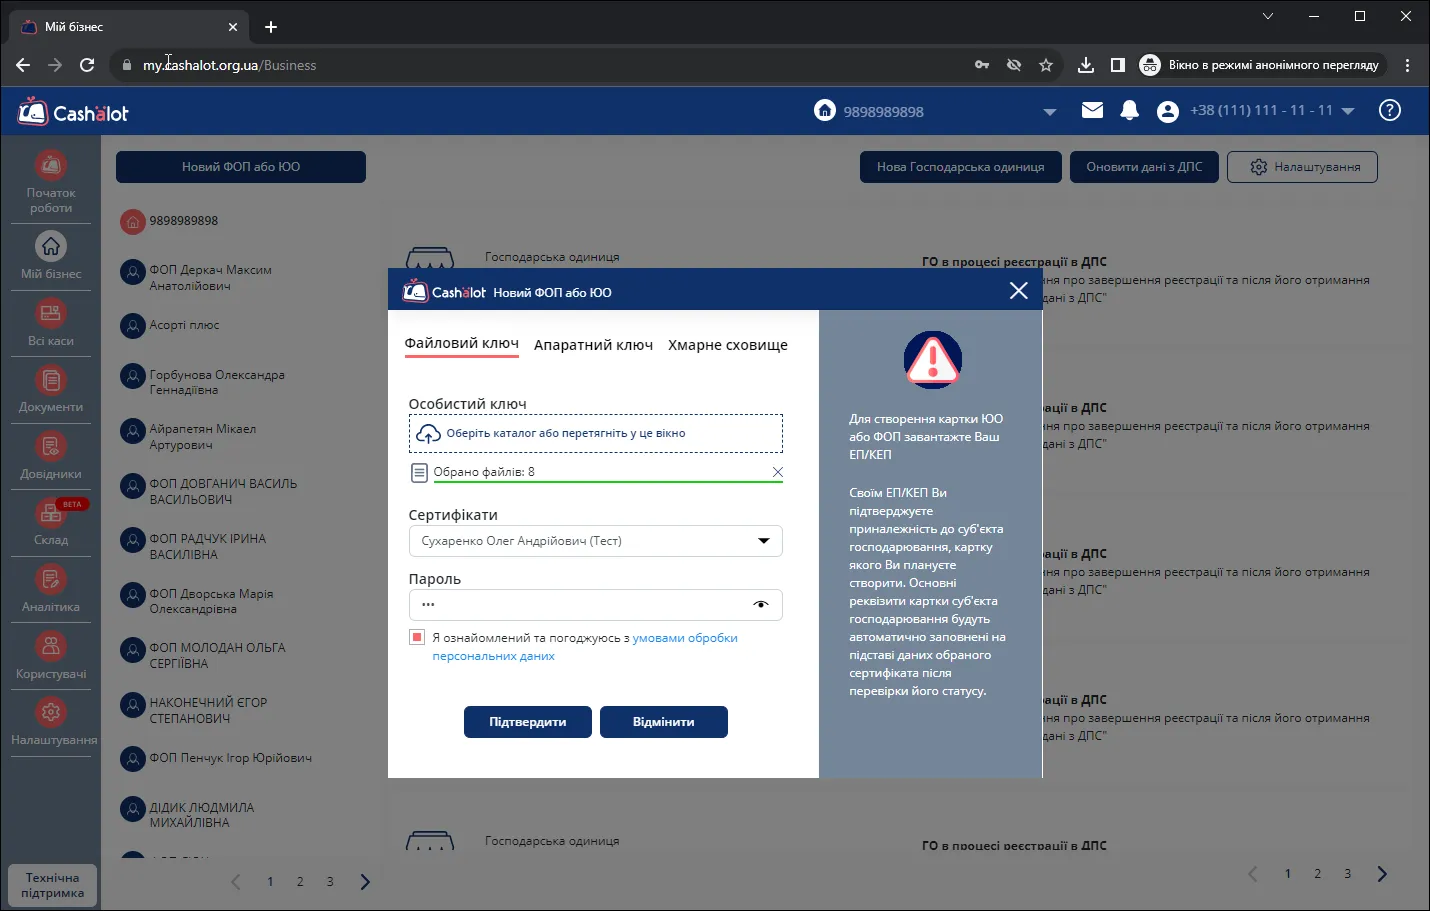Open Користувачі sidebar section
This screenshot has width=1430, height=911.
pyautogui.click(x=51, y=656)
